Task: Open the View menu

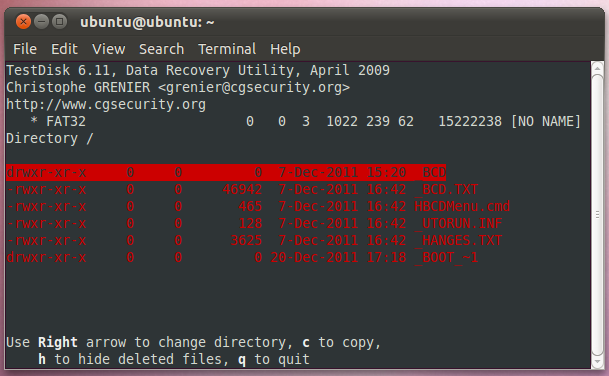Action: point(108,49)
